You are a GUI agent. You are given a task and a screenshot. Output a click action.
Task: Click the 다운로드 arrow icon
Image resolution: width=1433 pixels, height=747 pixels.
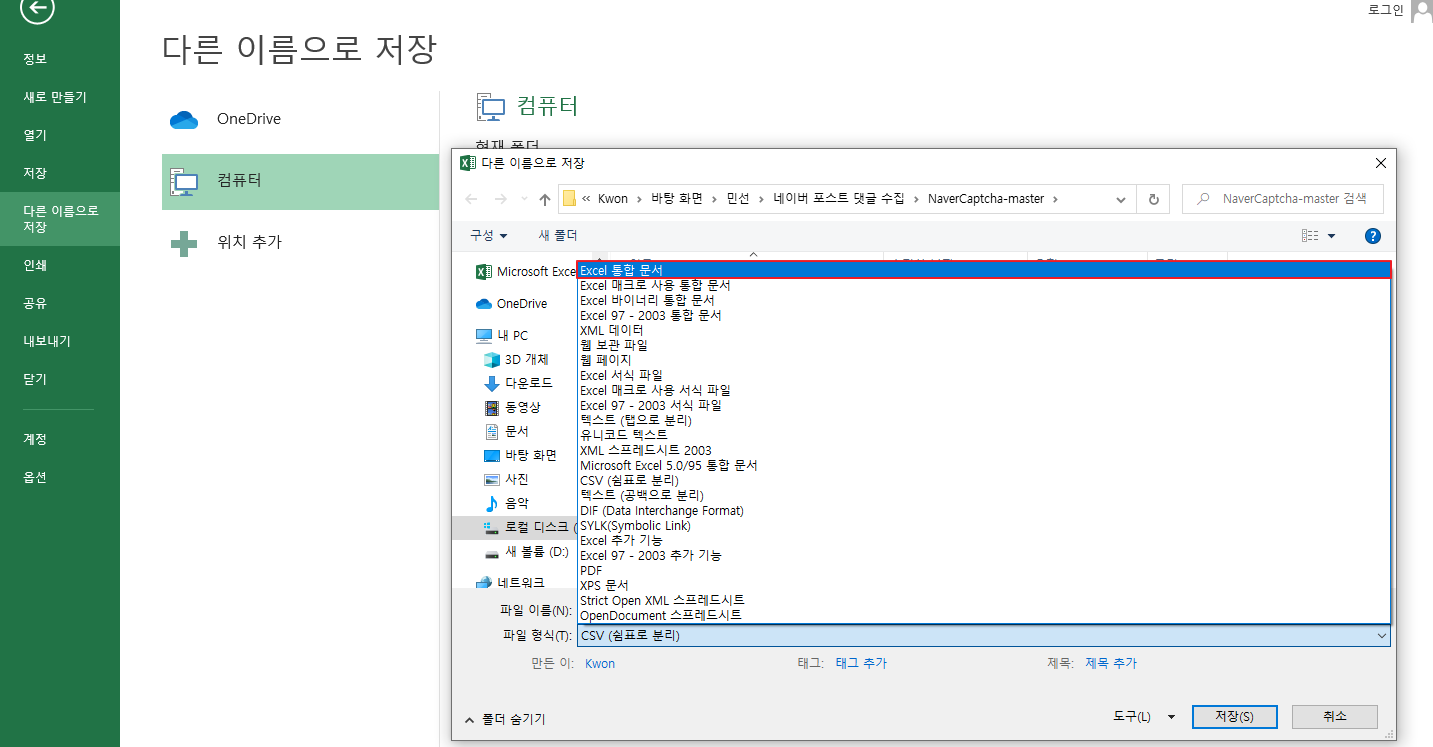coord(491,383)
